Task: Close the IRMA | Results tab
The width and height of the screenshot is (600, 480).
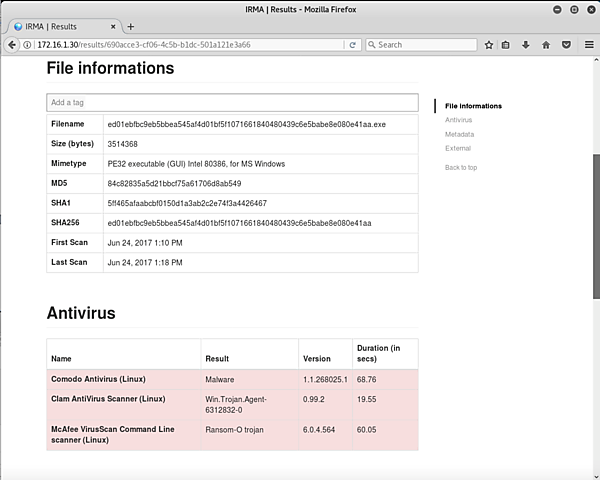Action: tap(112, 26)
